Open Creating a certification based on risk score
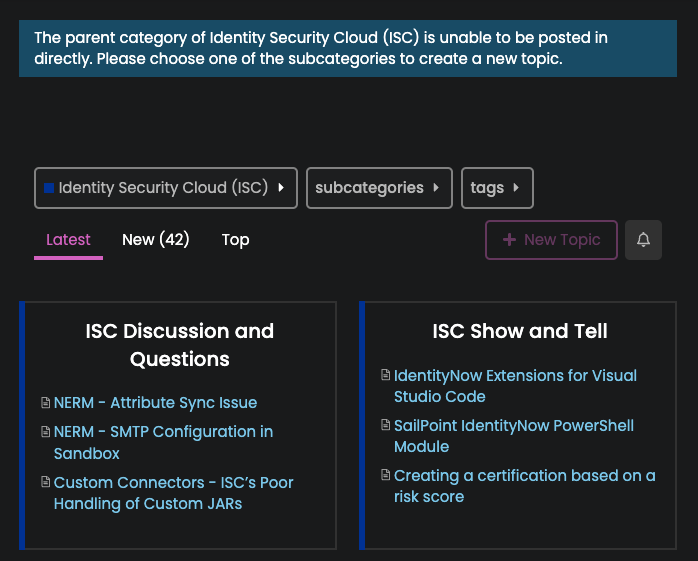 (x=524, y=486)
